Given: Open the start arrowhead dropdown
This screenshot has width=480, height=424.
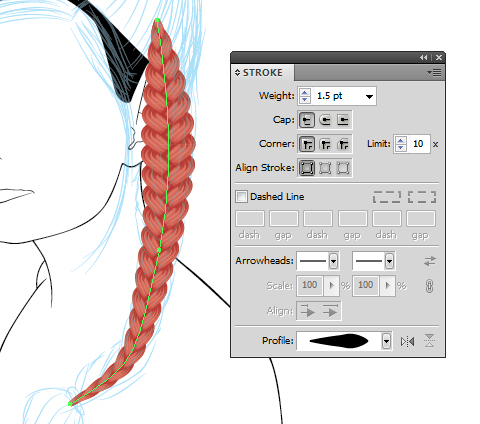Looking at the screenshot, I should click(x=333, y=261).
